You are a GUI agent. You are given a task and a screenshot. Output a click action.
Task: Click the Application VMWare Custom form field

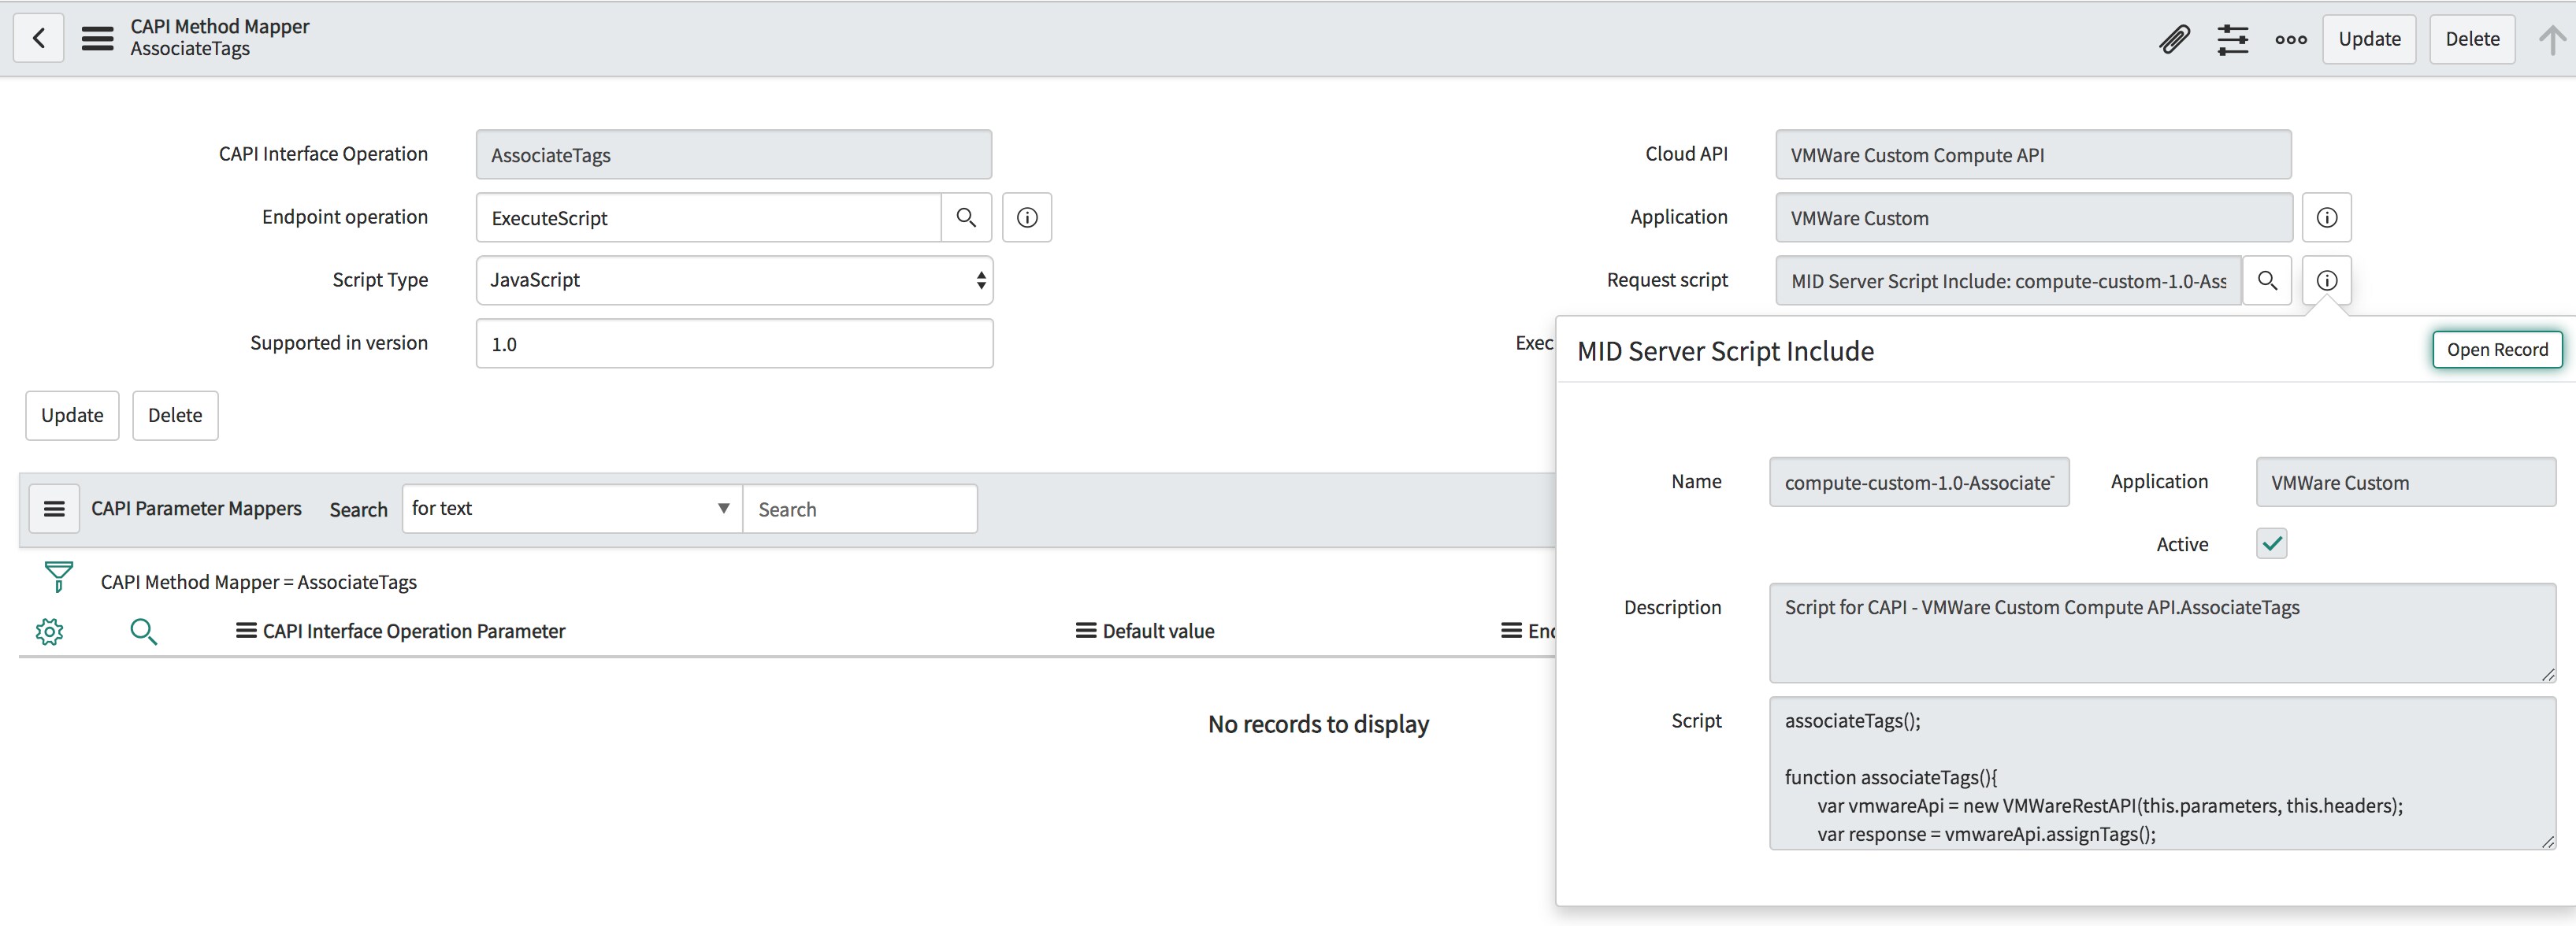pos(2033,217)
